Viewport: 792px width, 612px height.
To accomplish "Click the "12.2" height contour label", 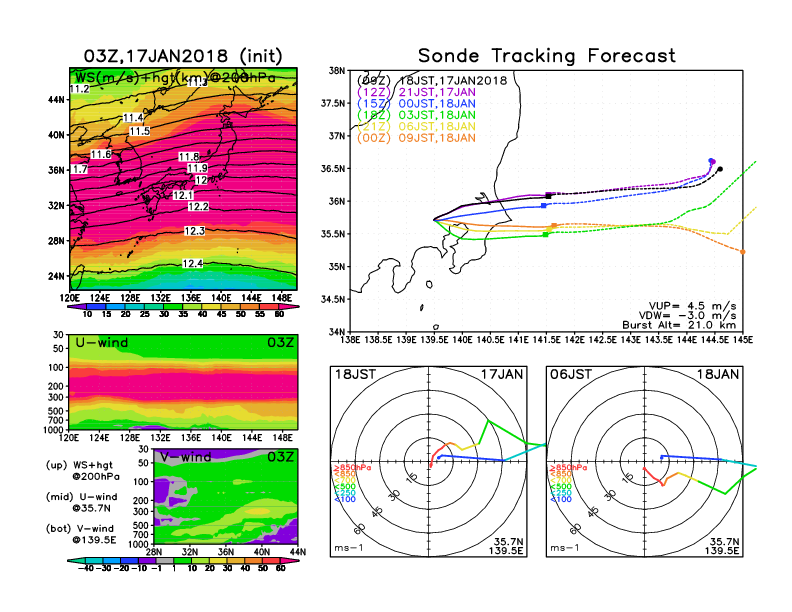I will point(198,207).
